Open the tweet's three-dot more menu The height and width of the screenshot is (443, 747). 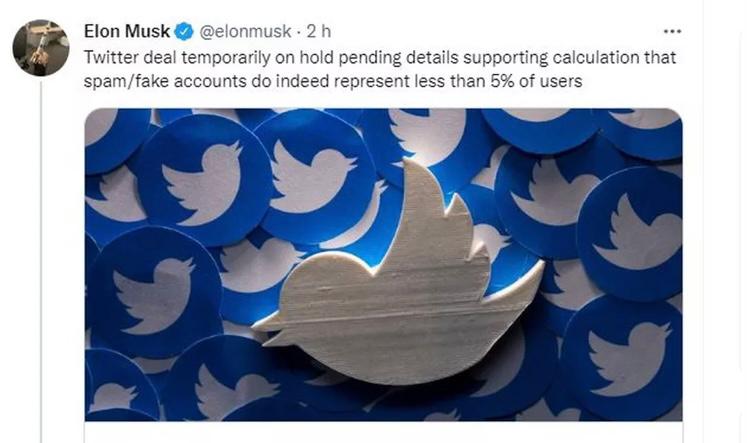pyautogui.click(x=672, y=32)
